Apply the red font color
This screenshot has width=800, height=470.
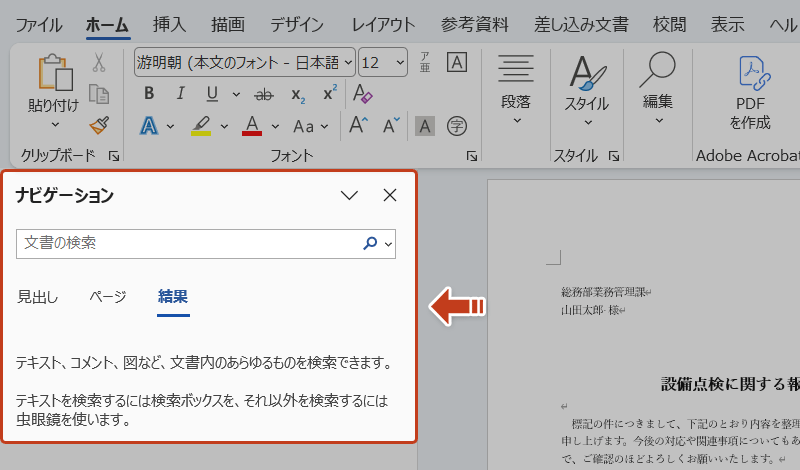click(x=252, y=126)
